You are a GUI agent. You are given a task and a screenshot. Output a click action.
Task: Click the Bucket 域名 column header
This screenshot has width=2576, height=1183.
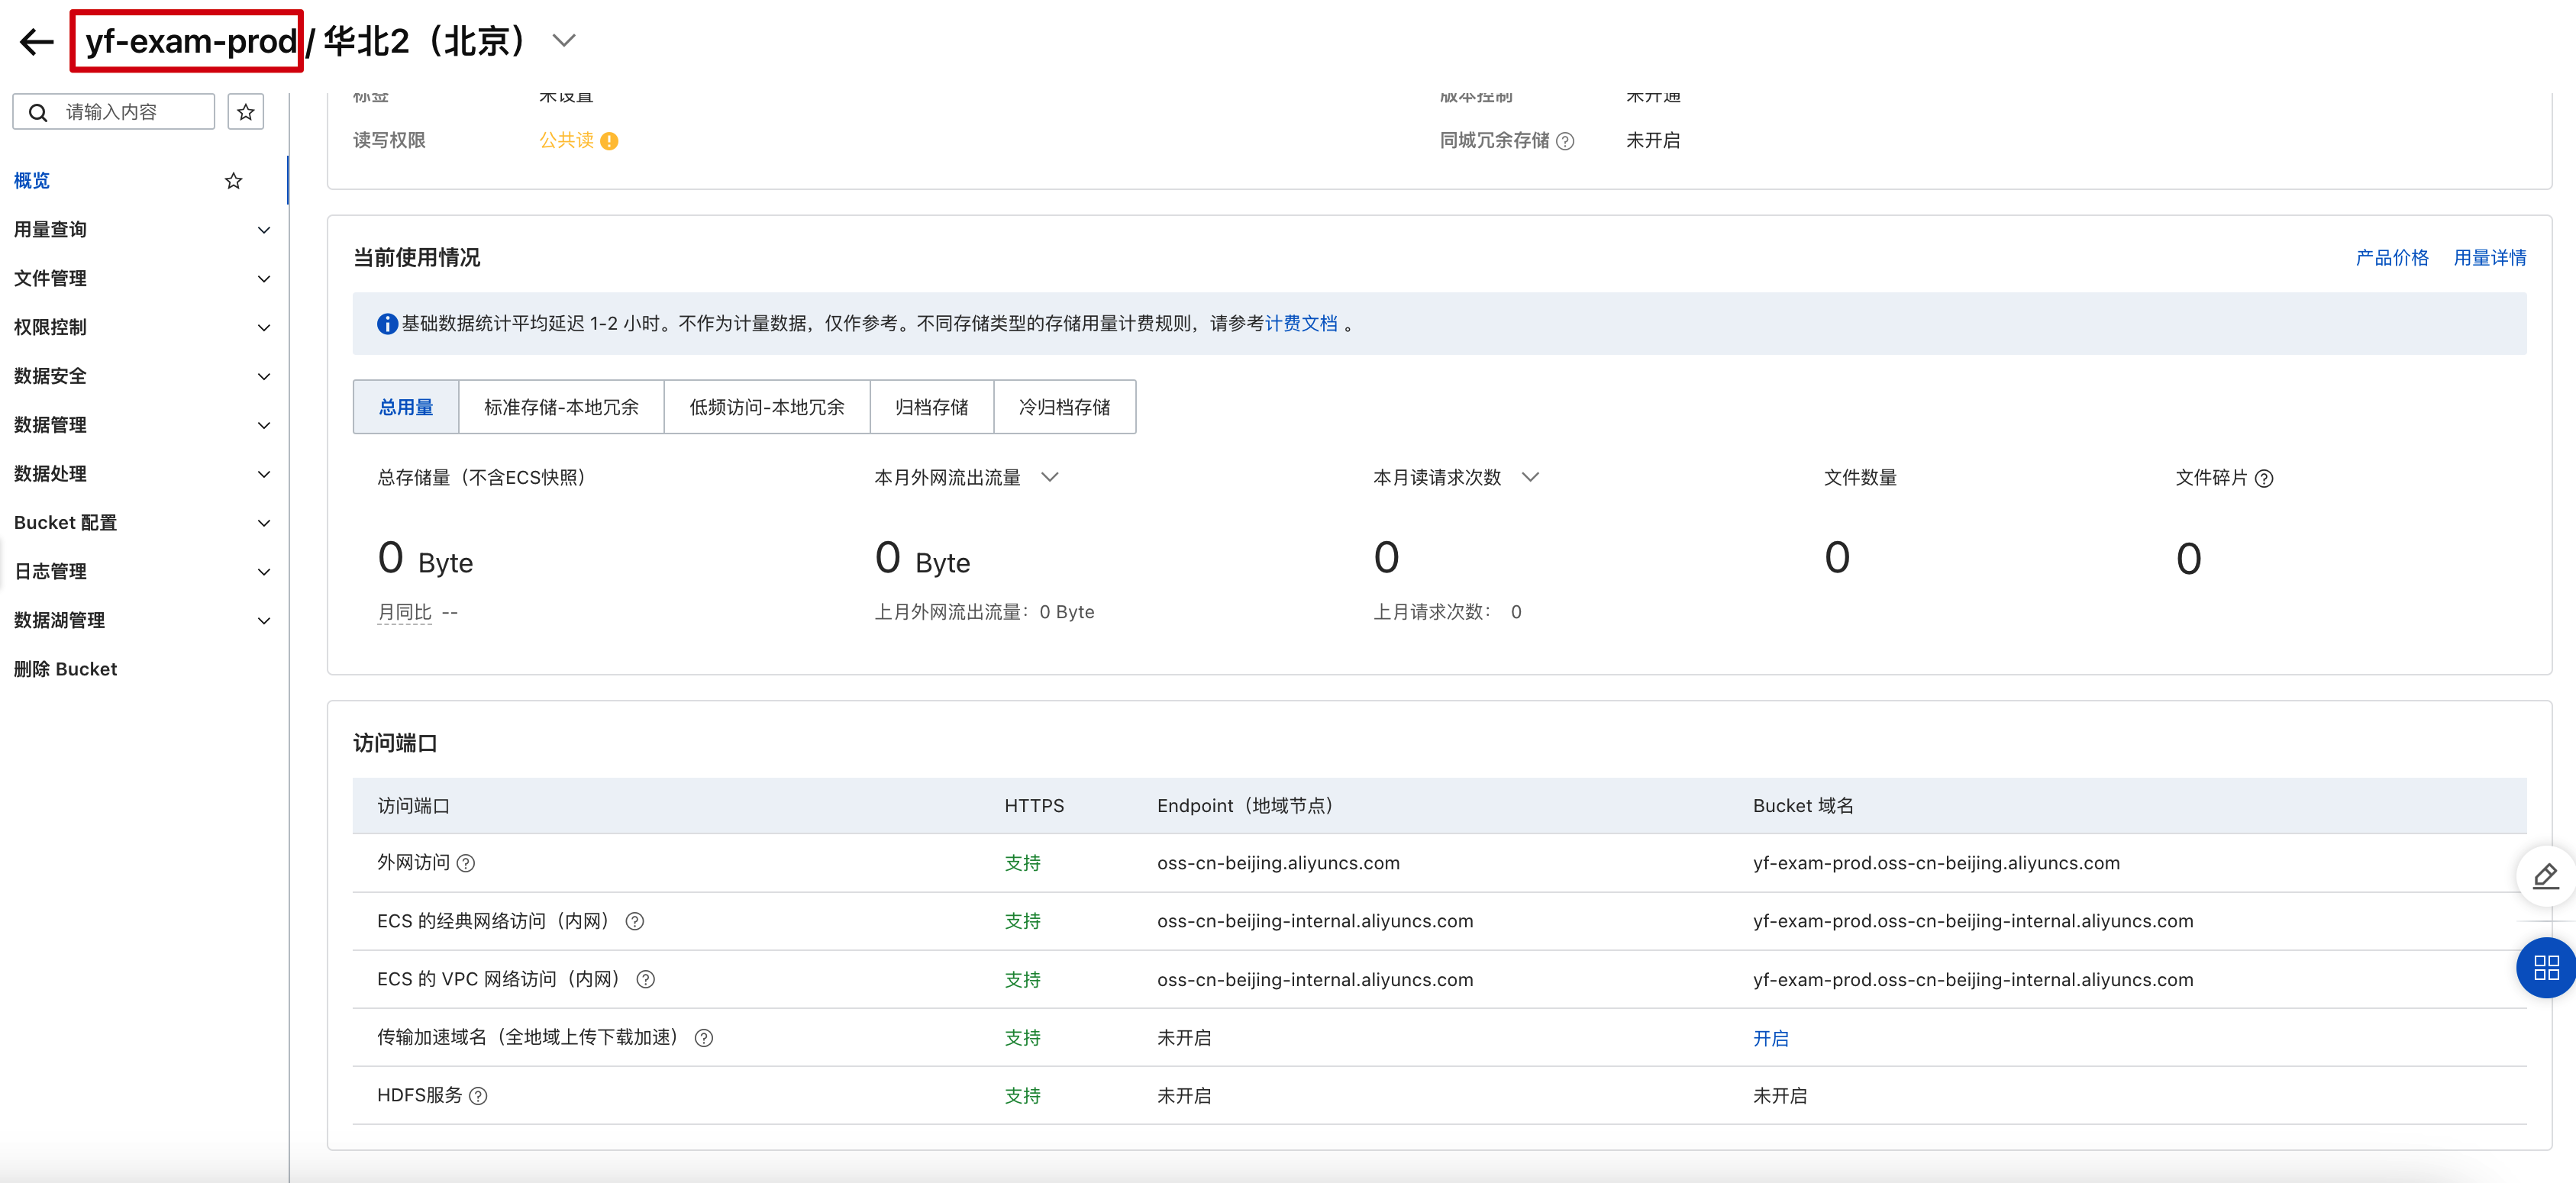(1803, 806)
